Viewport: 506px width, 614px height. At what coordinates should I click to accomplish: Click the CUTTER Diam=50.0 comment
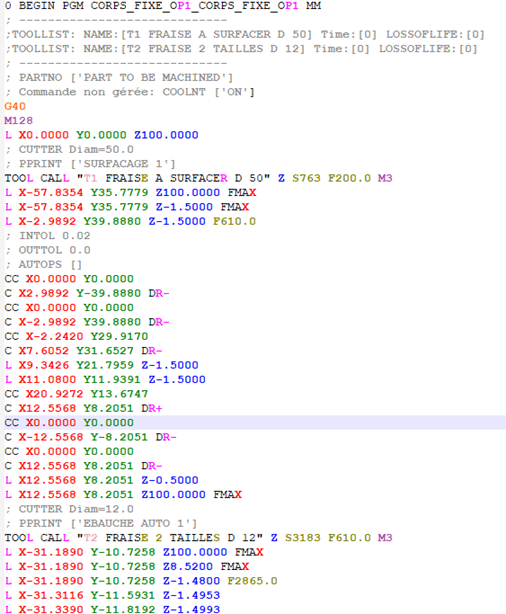coord(69,150)
